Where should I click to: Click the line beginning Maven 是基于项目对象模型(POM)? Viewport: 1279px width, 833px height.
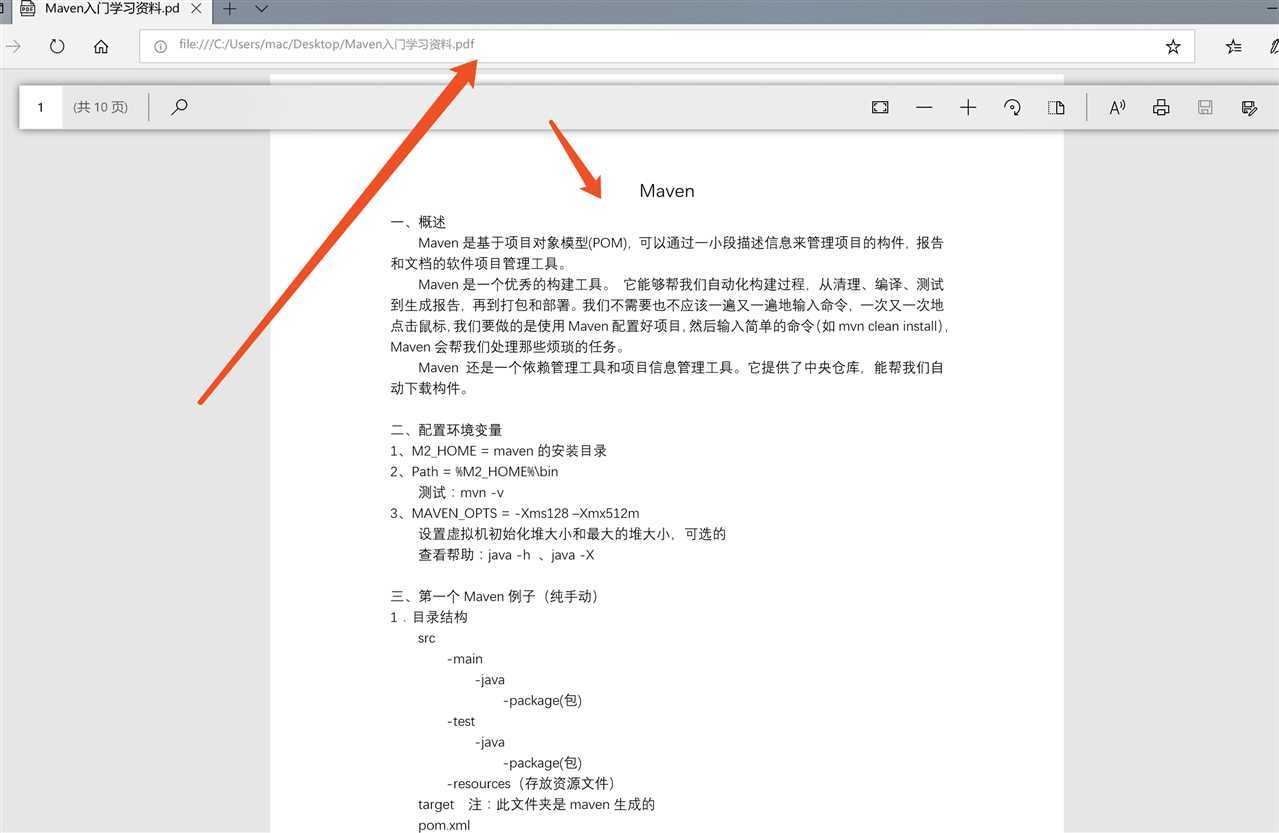point(681,243)
